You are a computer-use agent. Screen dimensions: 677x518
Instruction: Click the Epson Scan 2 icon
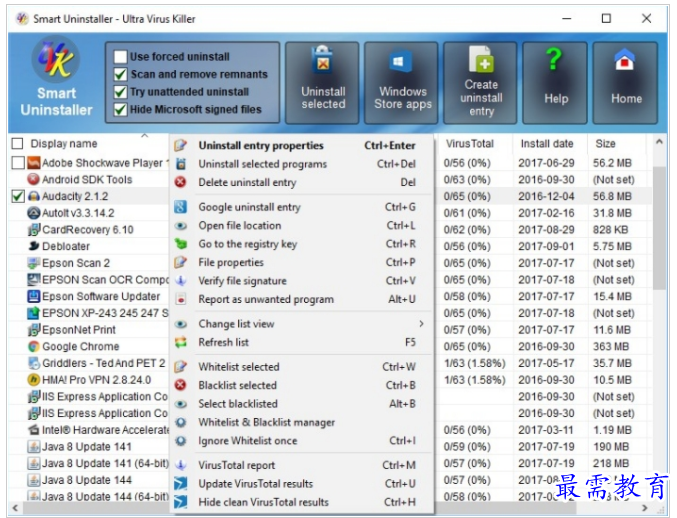tap(33, 263)
